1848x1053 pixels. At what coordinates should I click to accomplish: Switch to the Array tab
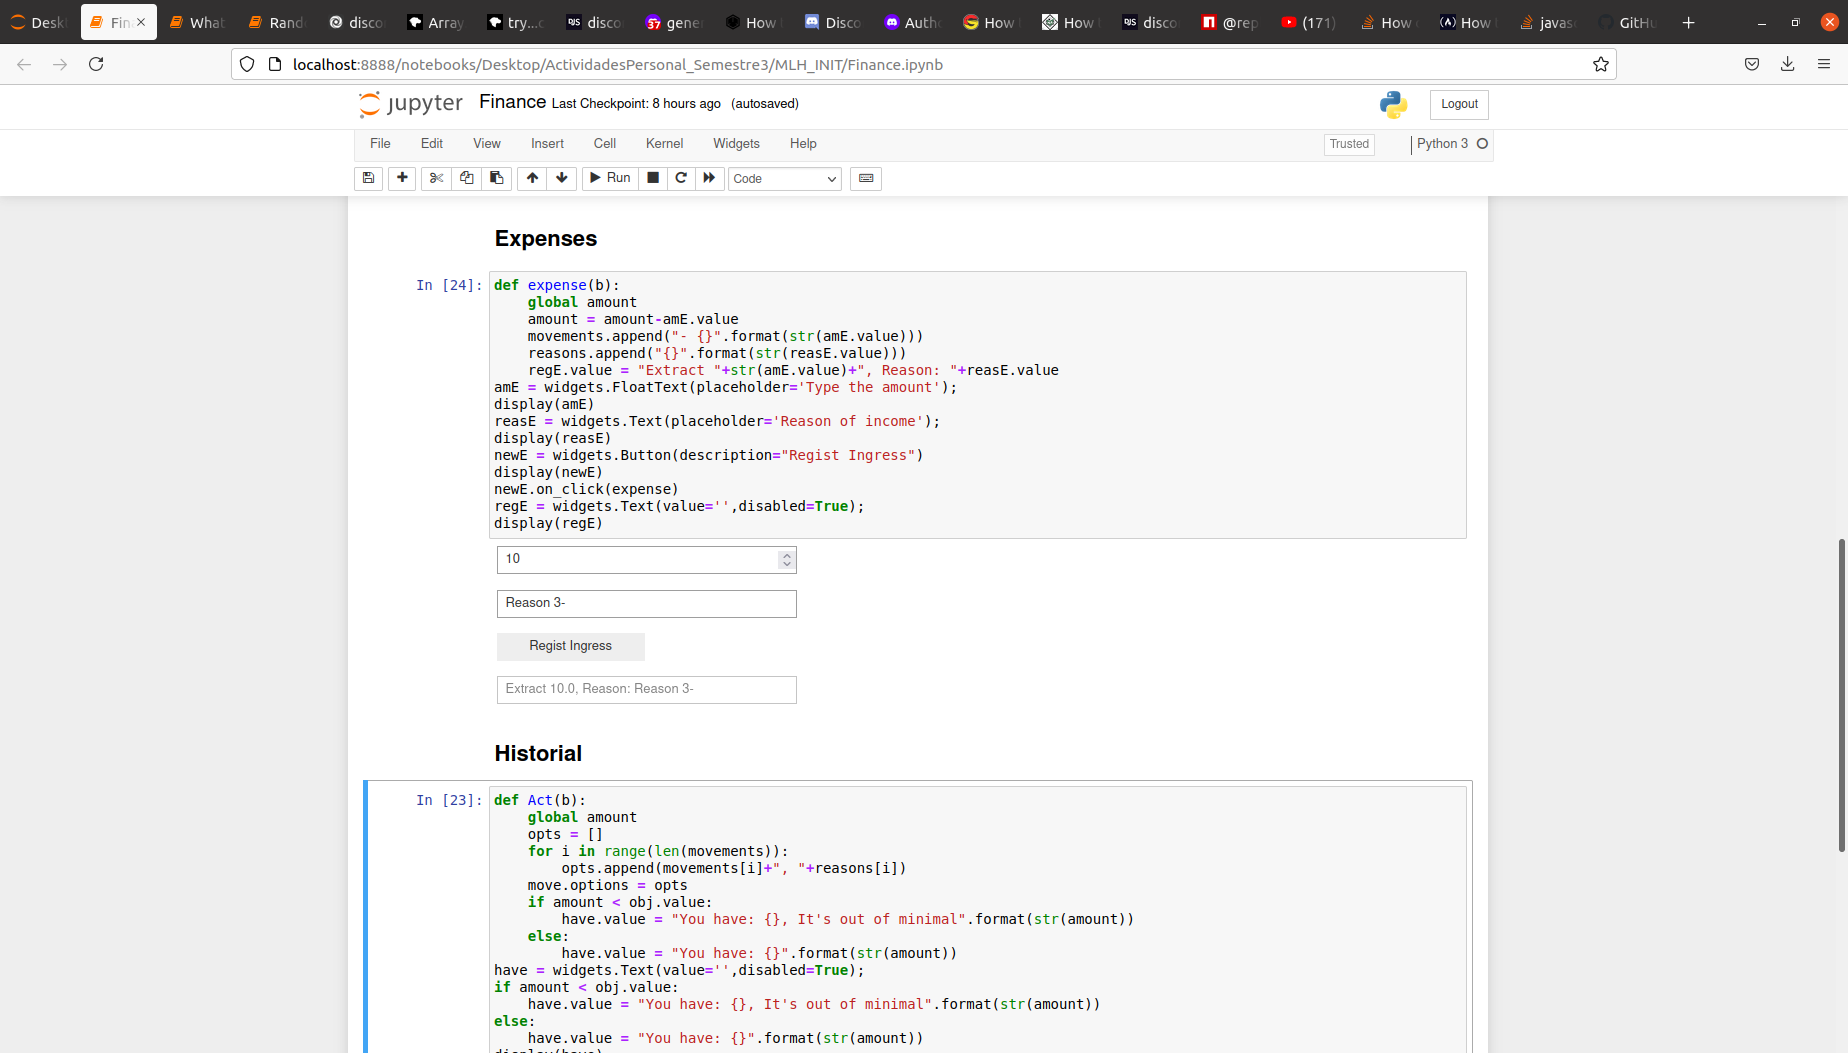click(436, 22)
